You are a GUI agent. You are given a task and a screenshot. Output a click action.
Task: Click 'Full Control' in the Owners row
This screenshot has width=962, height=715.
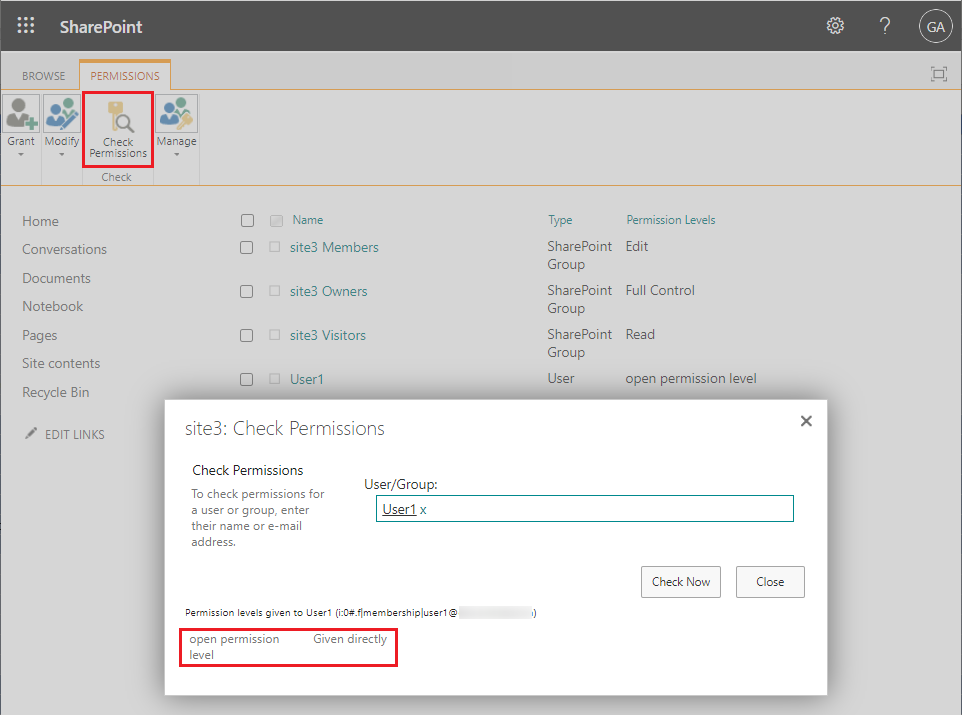click(660, 290)
